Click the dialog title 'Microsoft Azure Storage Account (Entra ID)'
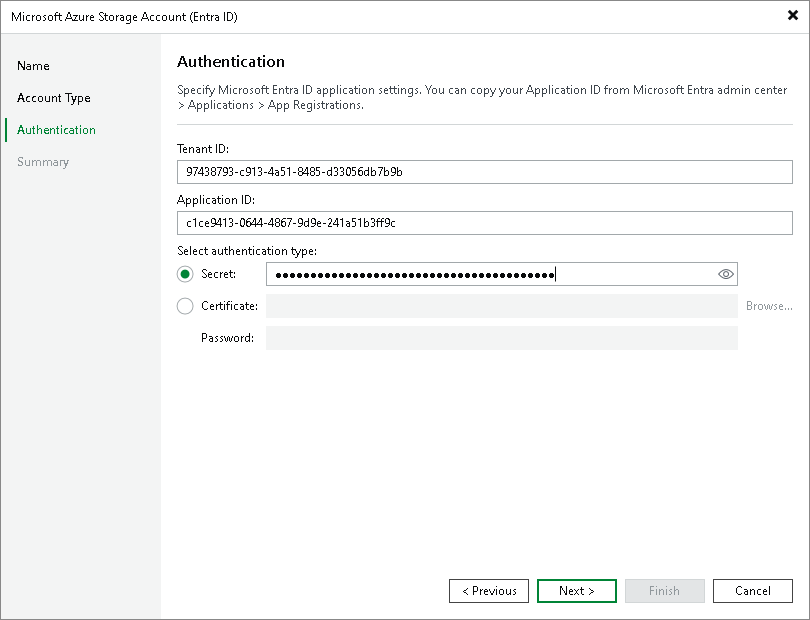Screen dimensions: 810x620 pos(124,17)
